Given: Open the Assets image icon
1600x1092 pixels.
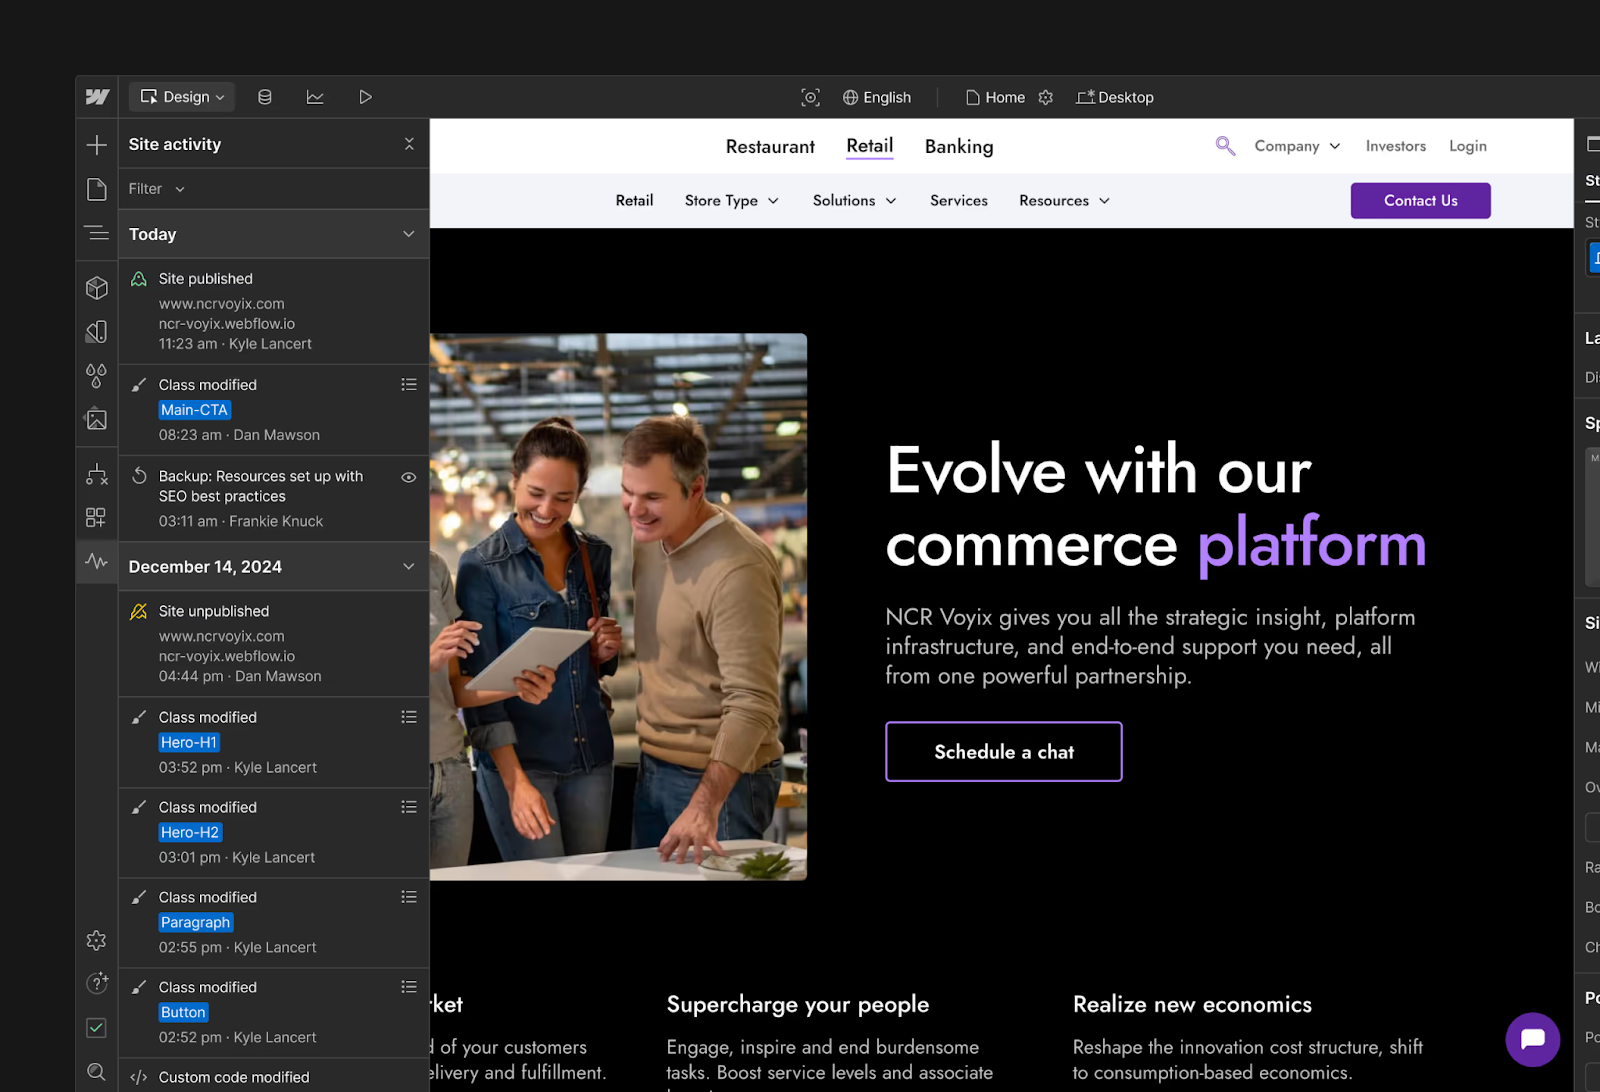Looking at the screenshot, I should pos(96,420).
